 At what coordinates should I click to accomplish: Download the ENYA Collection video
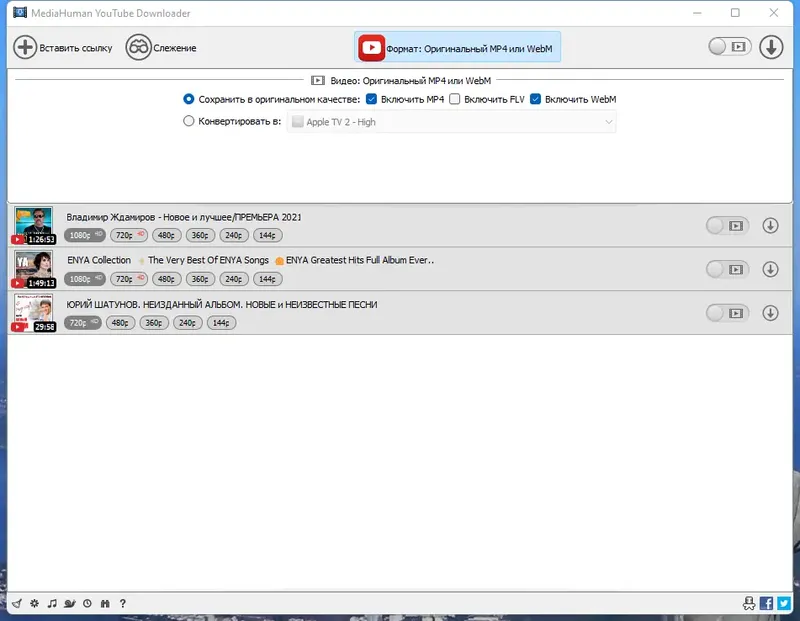770,269
